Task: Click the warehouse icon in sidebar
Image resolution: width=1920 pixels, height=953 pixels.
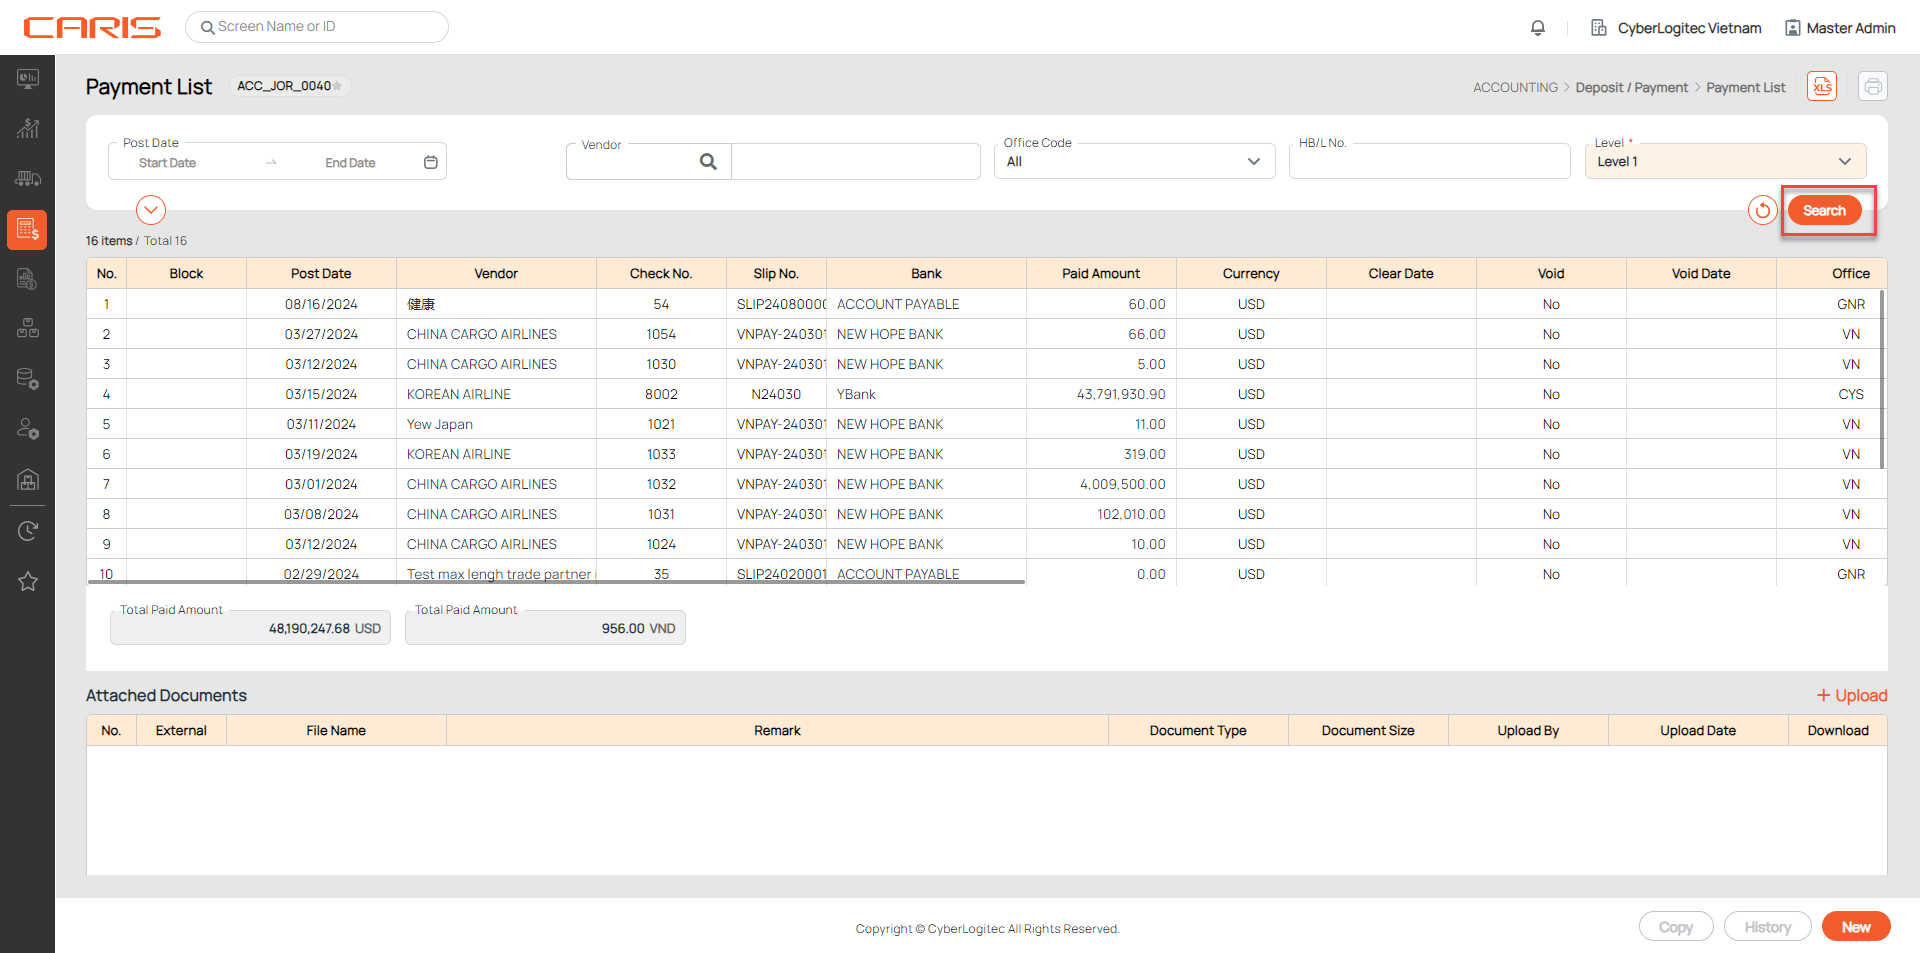Action: (28, 480)
